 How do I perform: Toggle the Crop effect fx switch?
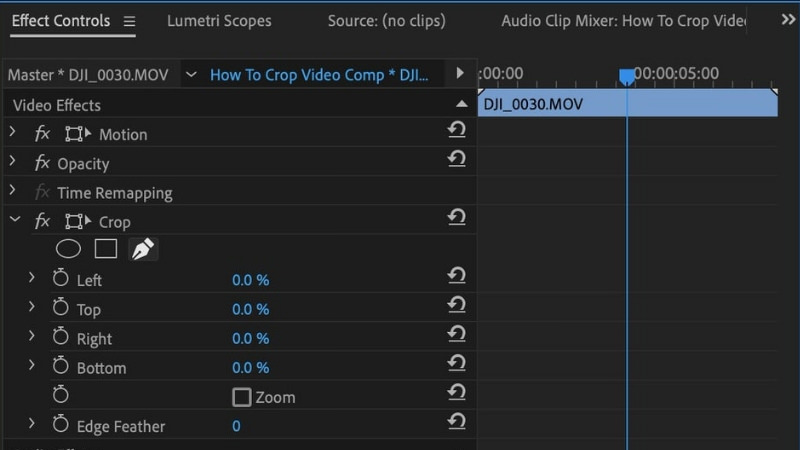(x=42, y=222)
